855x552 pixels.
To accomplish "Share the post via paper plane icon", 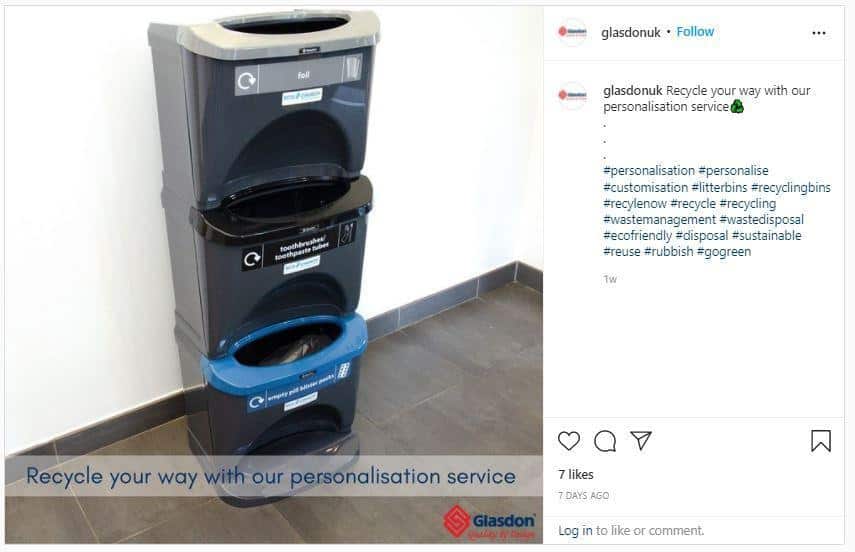I will tap(641, 440).
